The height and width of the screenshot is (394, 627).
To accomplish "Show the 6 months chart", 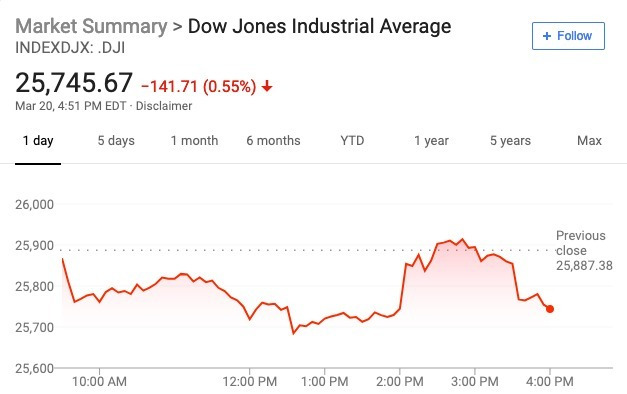I will 273,141.
